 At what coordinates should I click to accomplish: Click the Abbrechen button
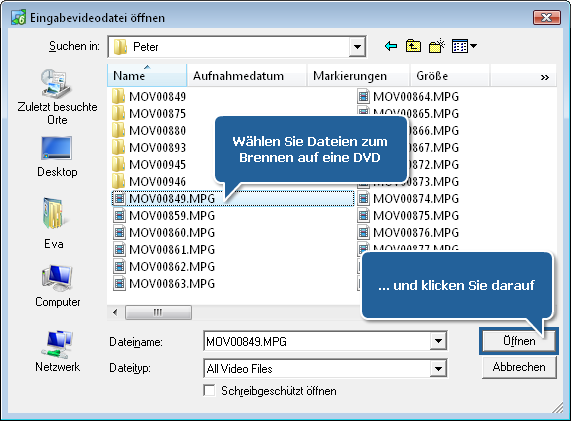coord(519,367)
